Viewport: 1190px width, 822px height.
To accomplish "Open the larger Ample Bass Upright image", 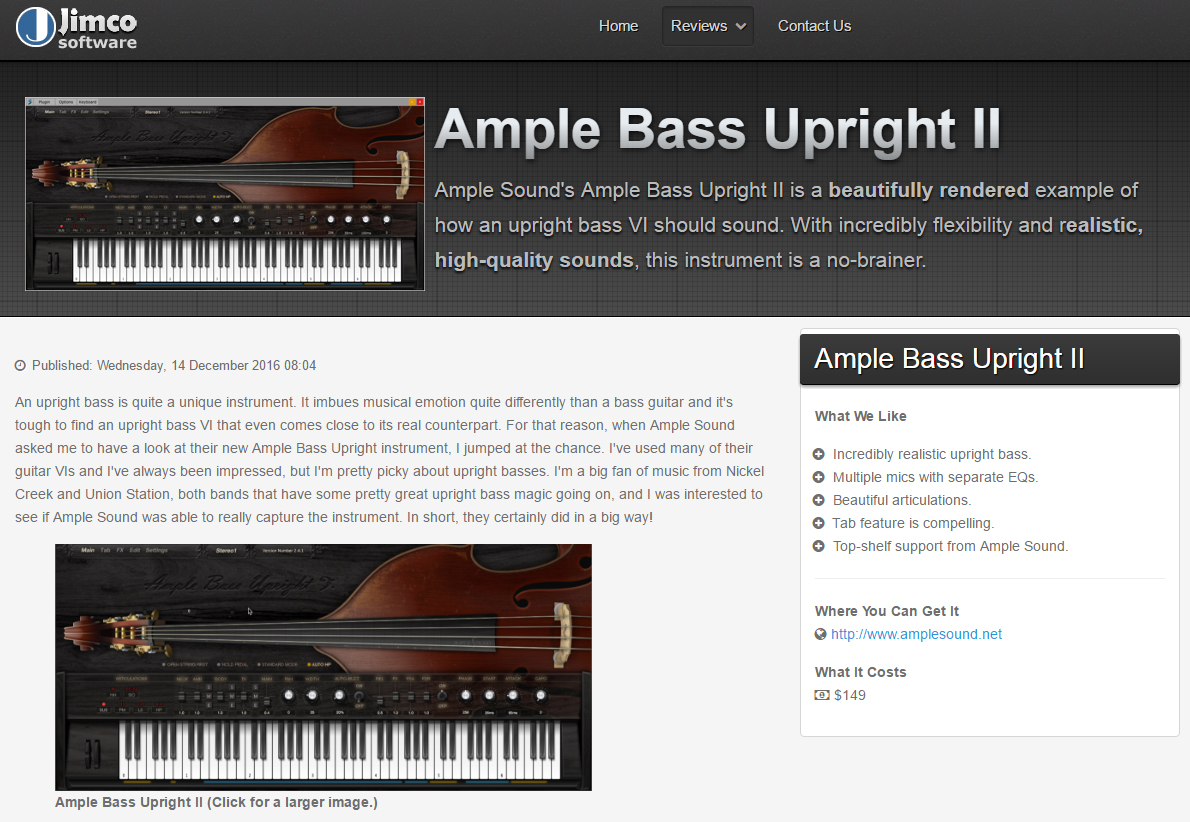I will tap(323, 667).
